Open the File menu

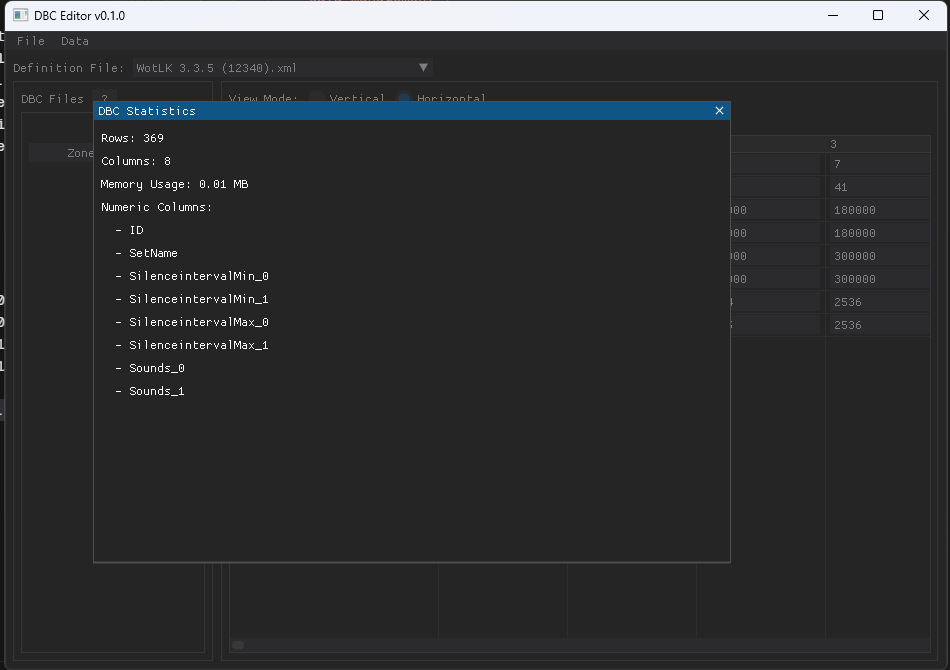pos(30,40)
